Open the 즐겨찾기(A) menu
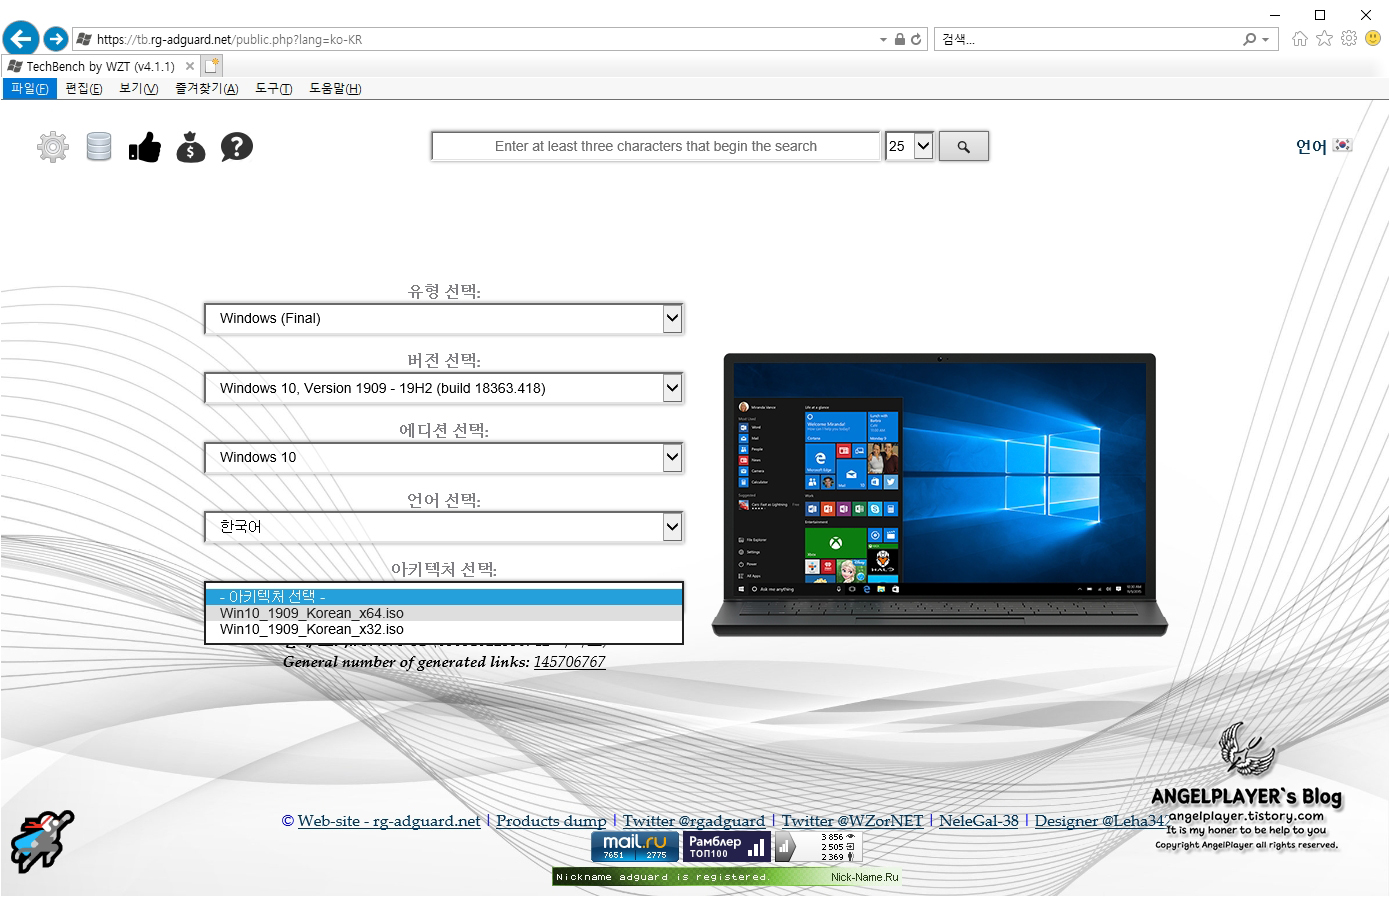The height and width of the screenshot is (897, 1390). [206, 88]
